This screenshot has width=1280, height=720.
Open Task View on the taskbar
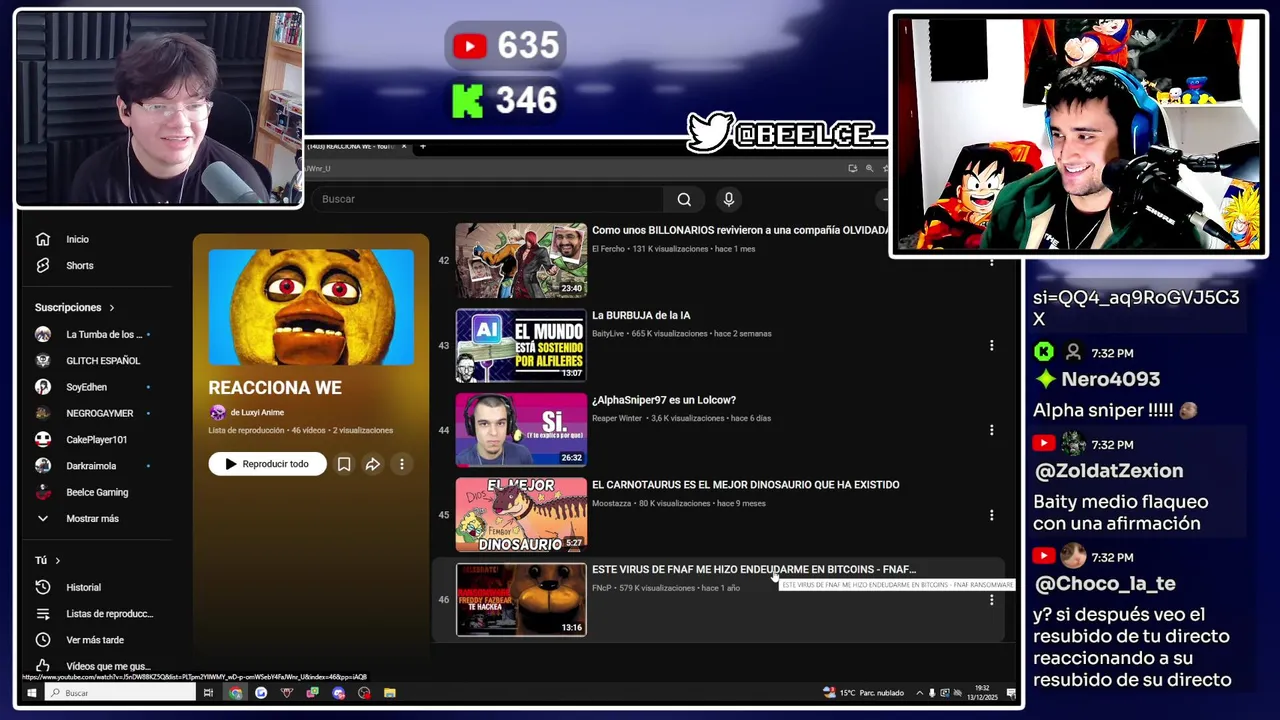coord(208,692)
